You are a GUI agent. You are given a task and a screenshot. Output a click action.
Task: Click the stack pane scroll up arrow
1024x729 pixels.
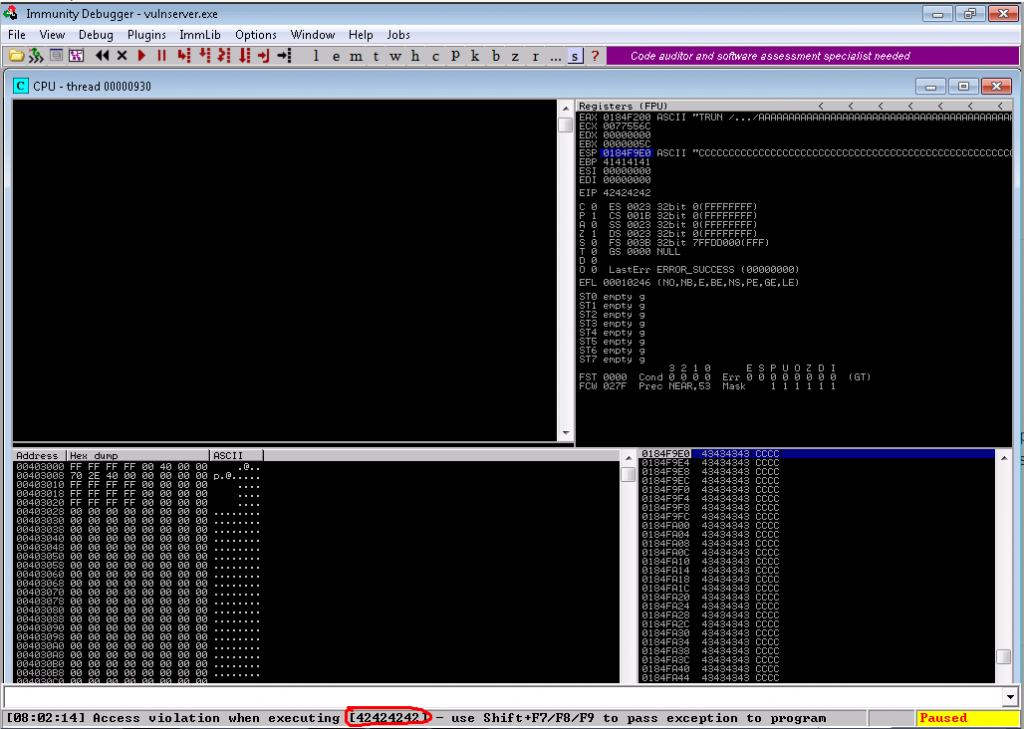tap(1004, 458)
